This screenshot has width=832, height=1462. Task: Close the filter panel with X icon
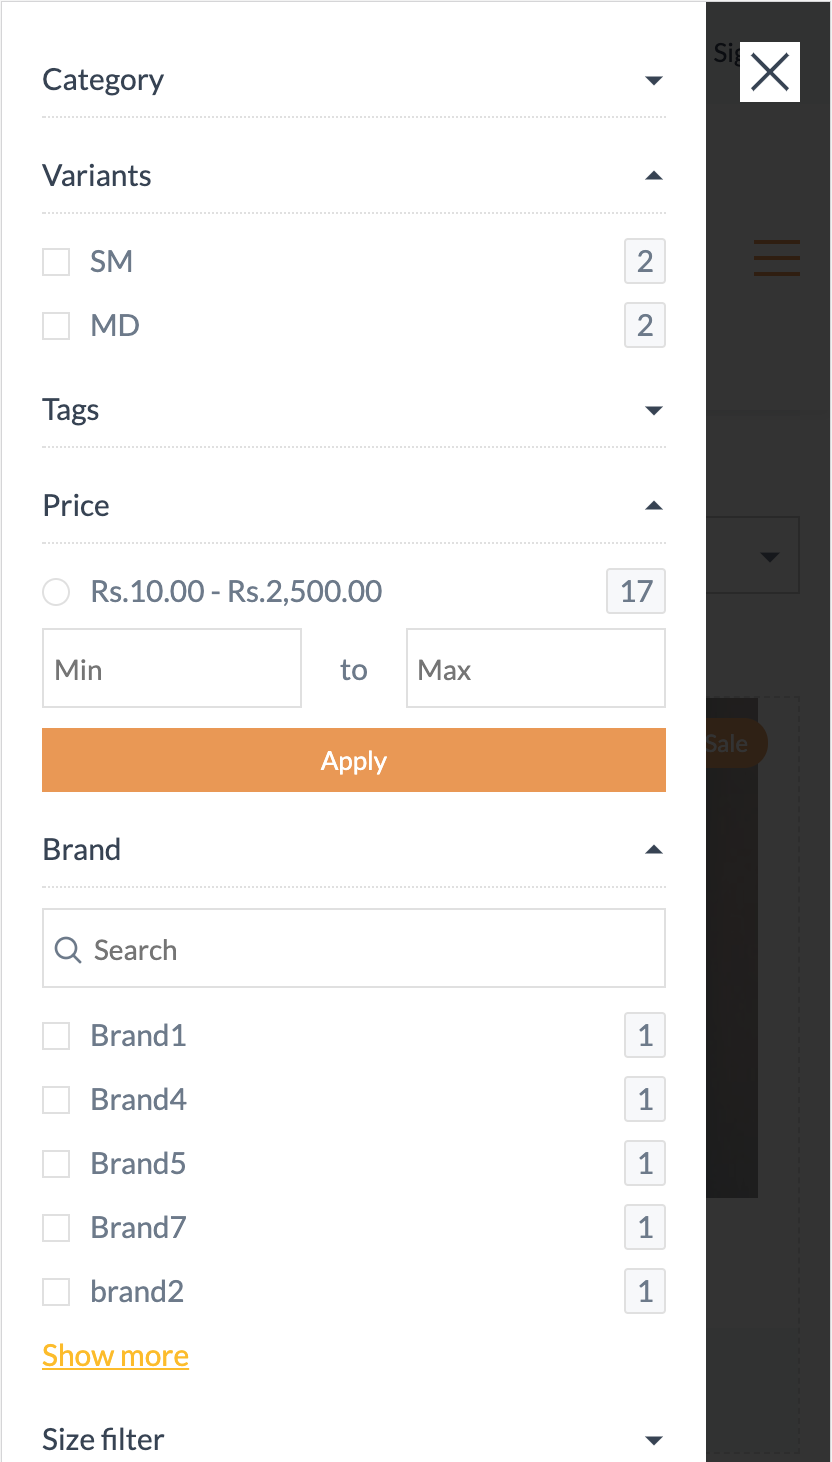(769, 72)
